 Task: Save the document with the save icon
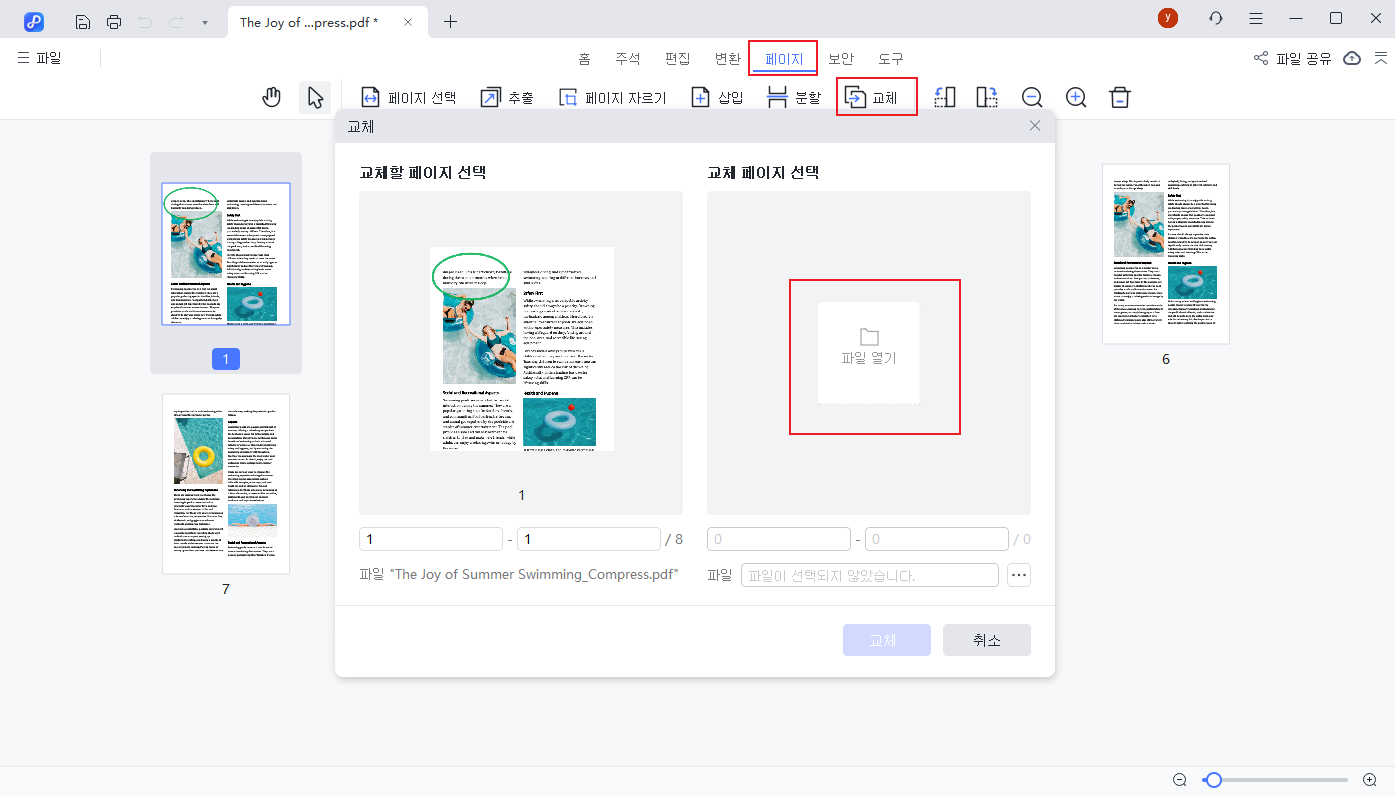[82, 20]
